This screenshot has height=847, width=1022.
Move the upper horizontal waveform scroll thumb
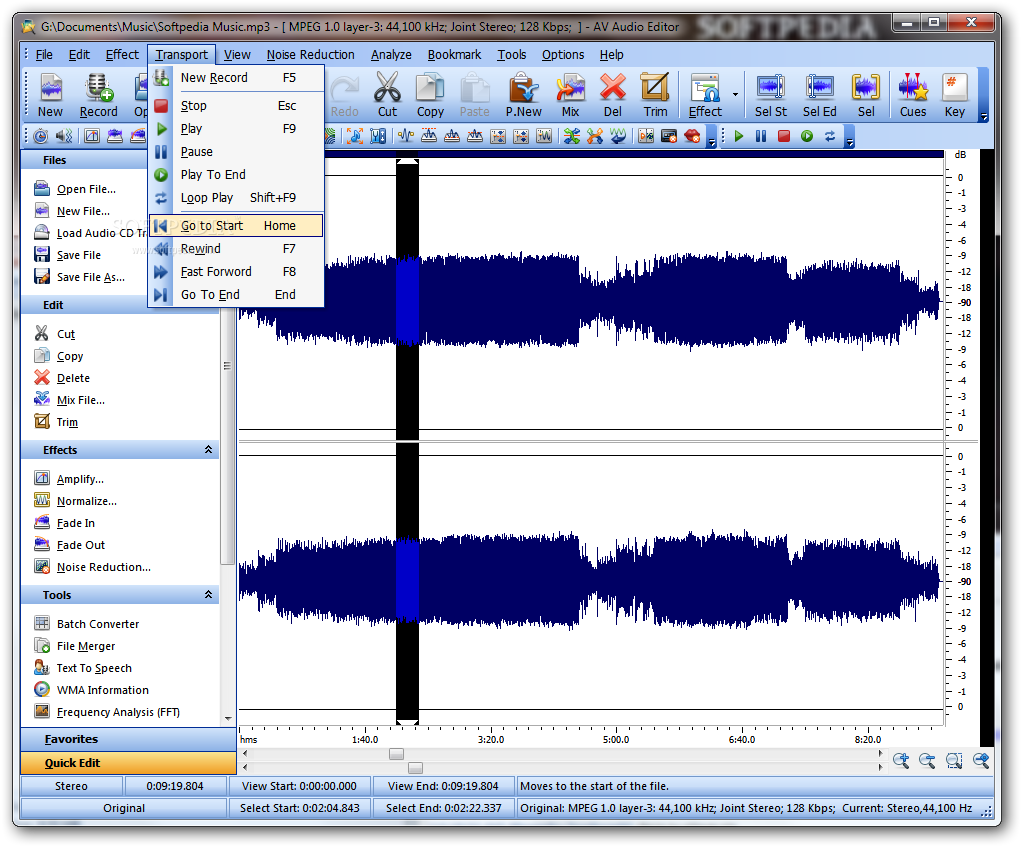[396, 754]
